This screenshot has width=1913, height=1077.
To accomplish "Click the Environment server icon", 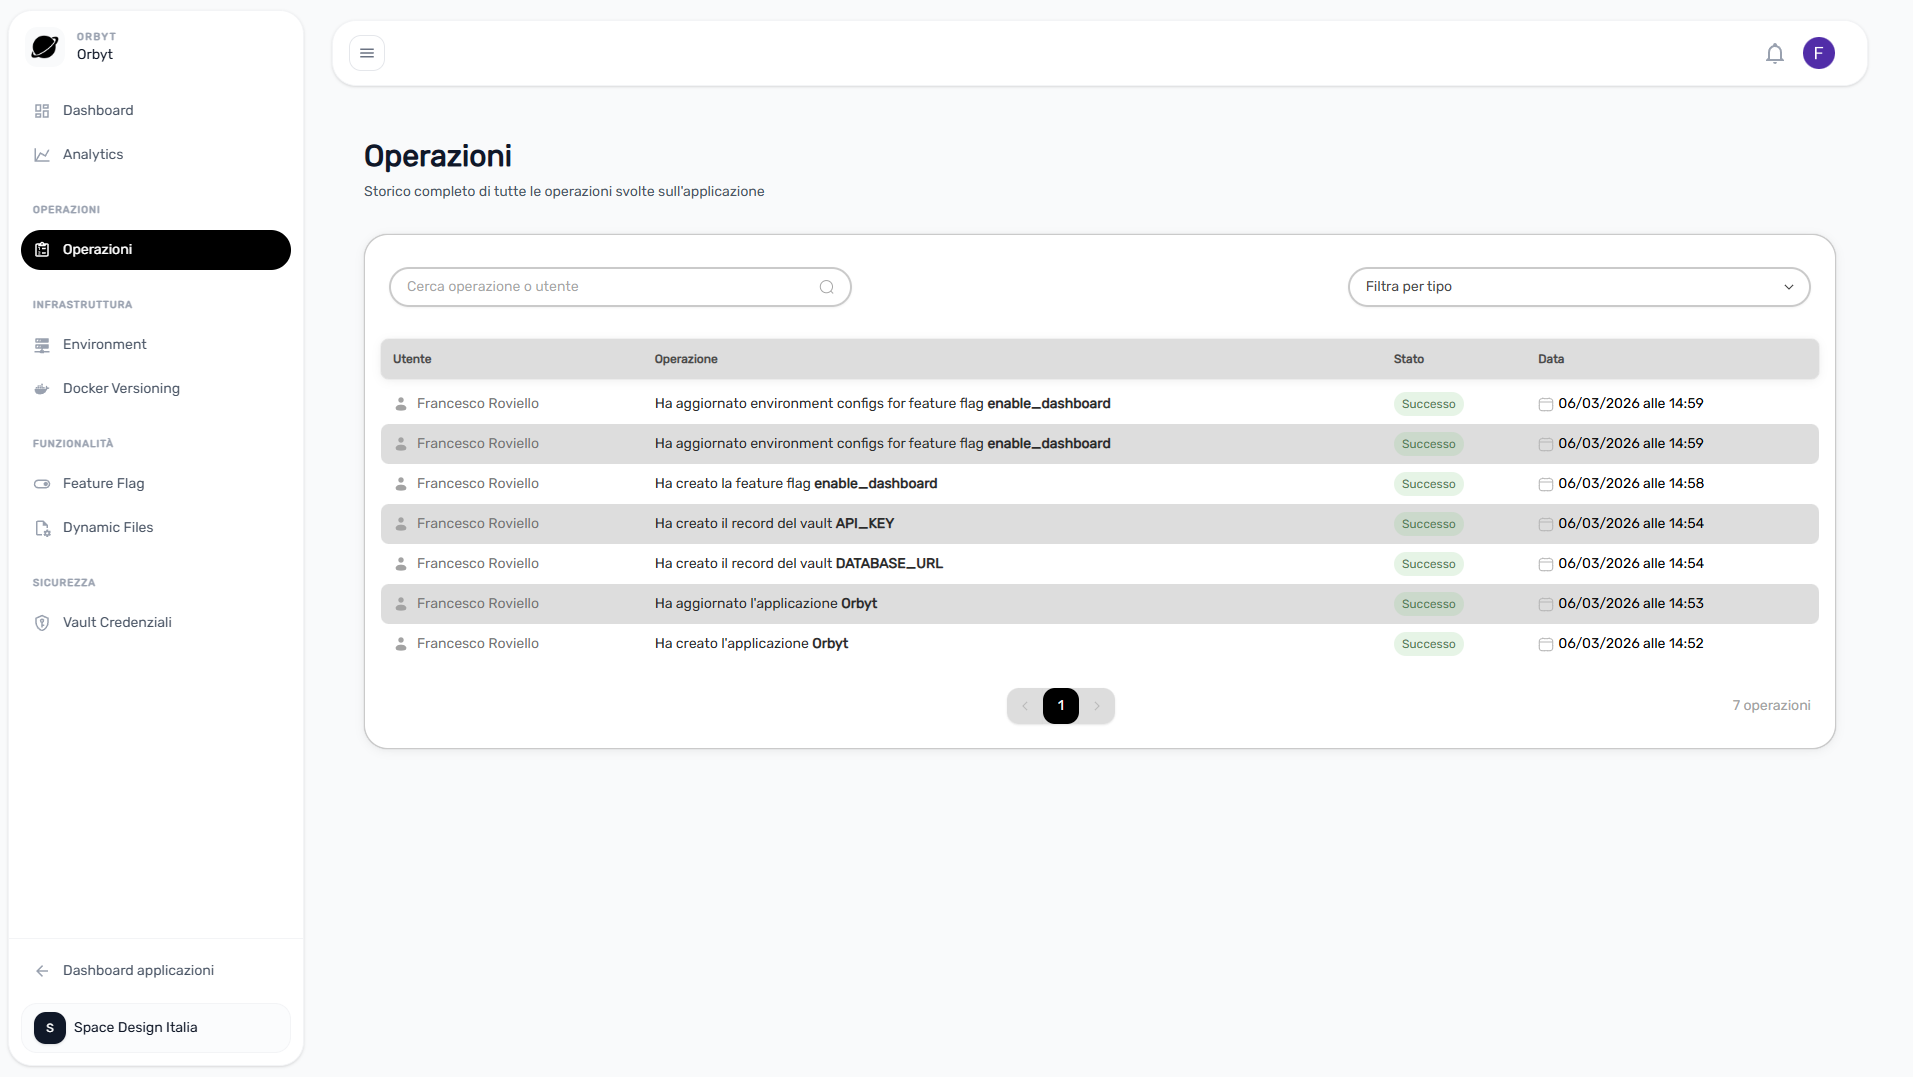I will point(42,345).
